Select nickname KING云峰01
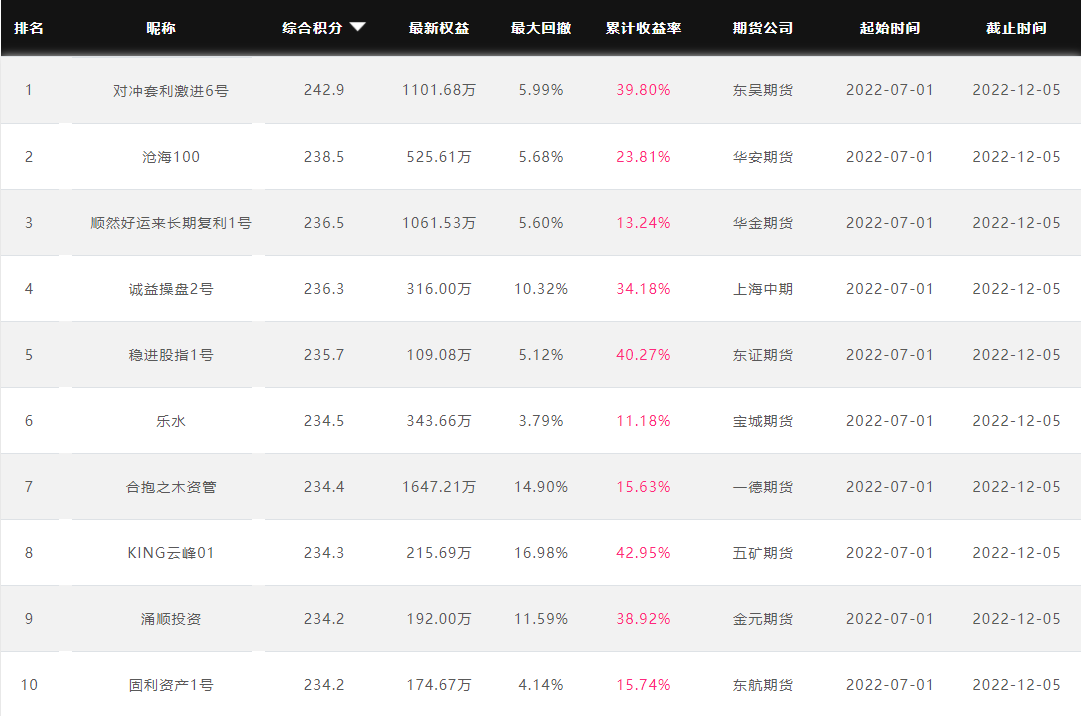The image size is (1081, 716). (x=171, y=553)
